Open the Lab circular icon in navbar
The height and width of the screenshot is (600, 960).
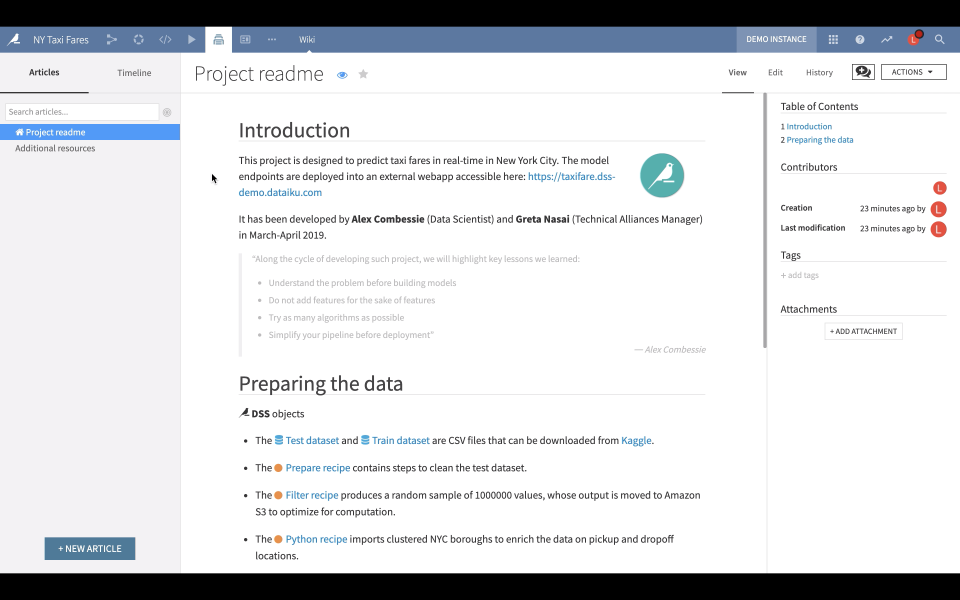138,39
